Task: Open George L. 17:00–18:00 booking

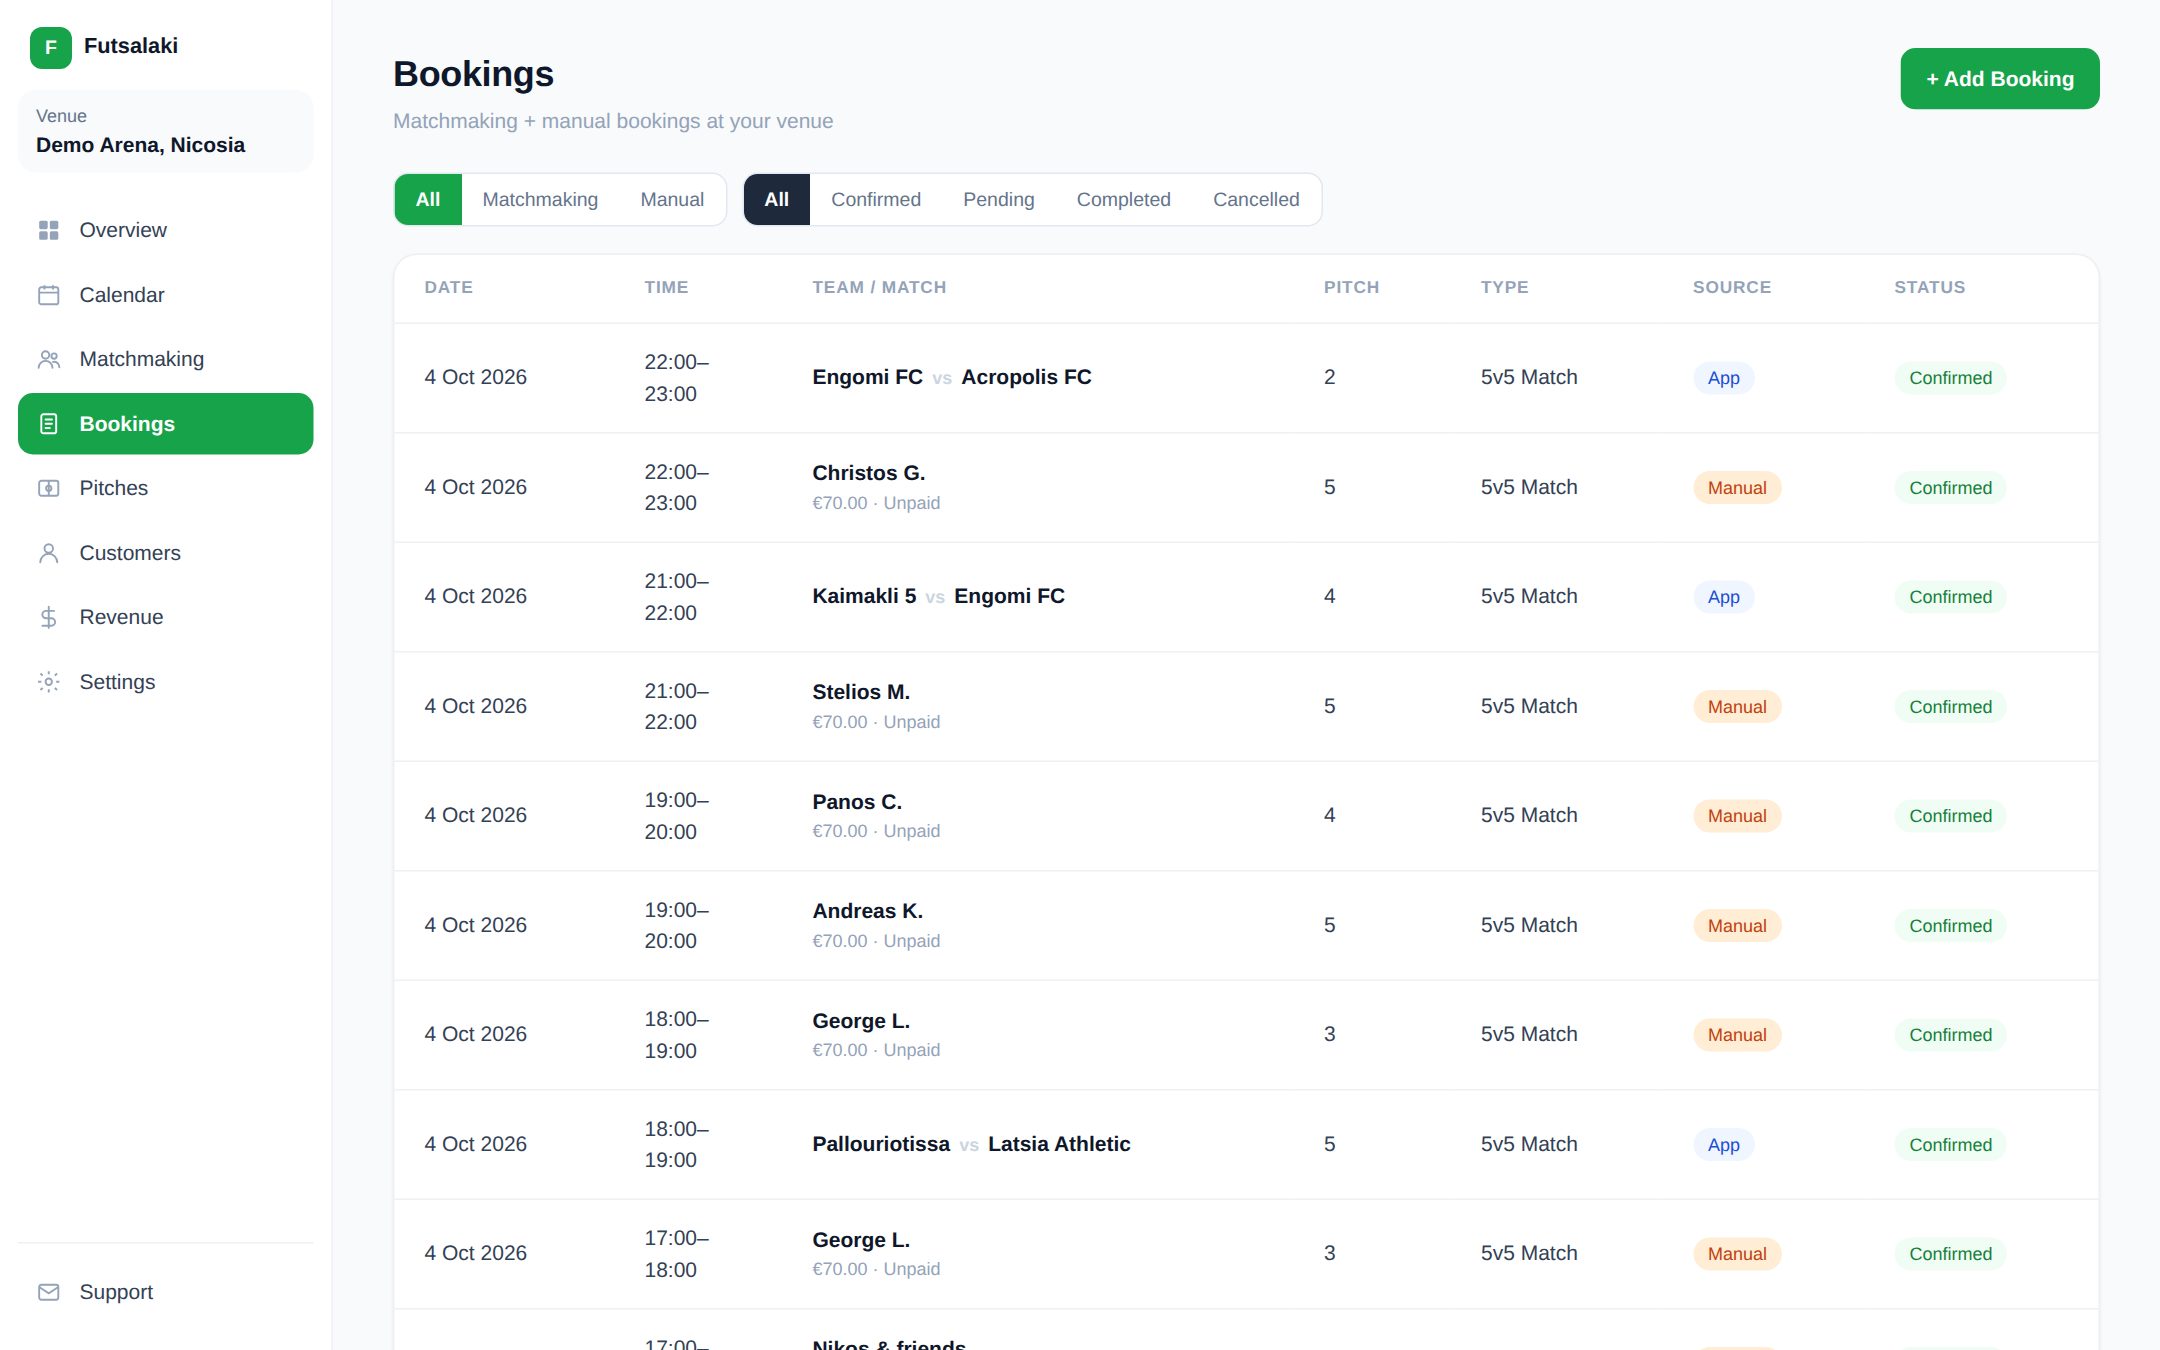Action: pyautogui.click(x=1246, y=1254)
